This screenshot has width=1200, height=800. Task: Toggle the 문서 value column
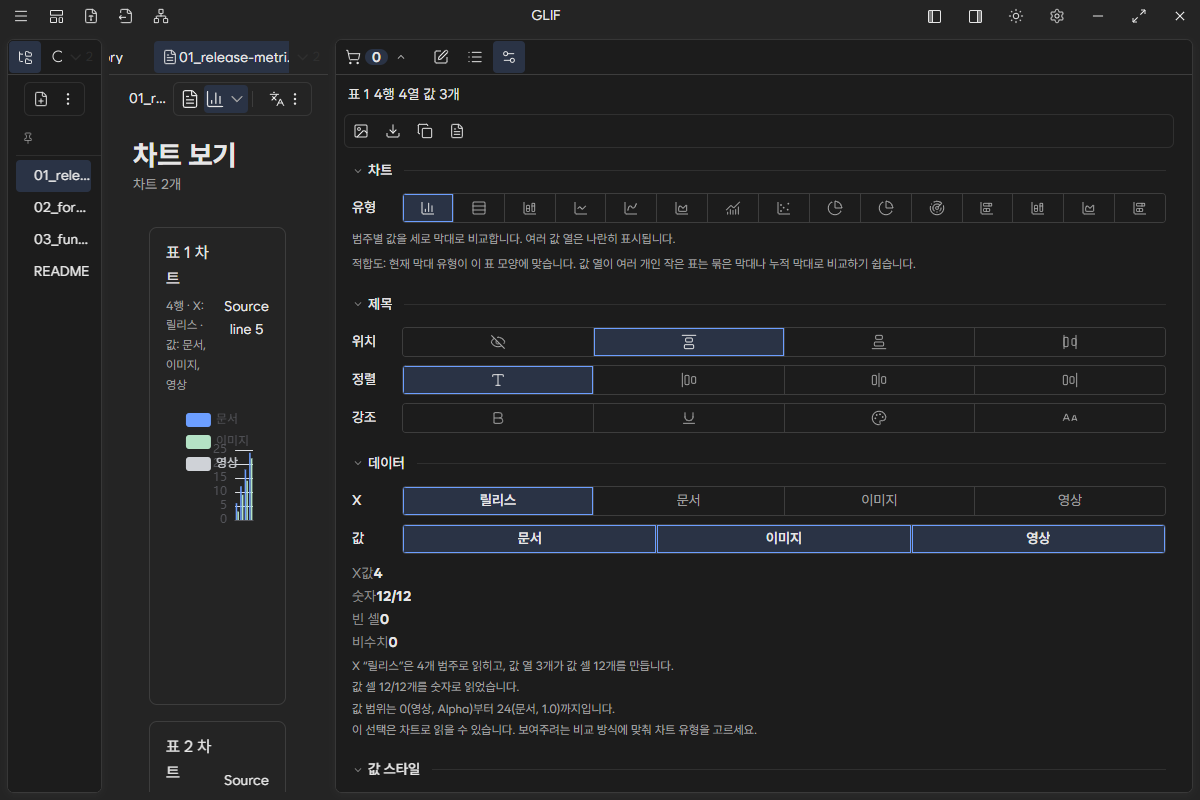(529, 538)
